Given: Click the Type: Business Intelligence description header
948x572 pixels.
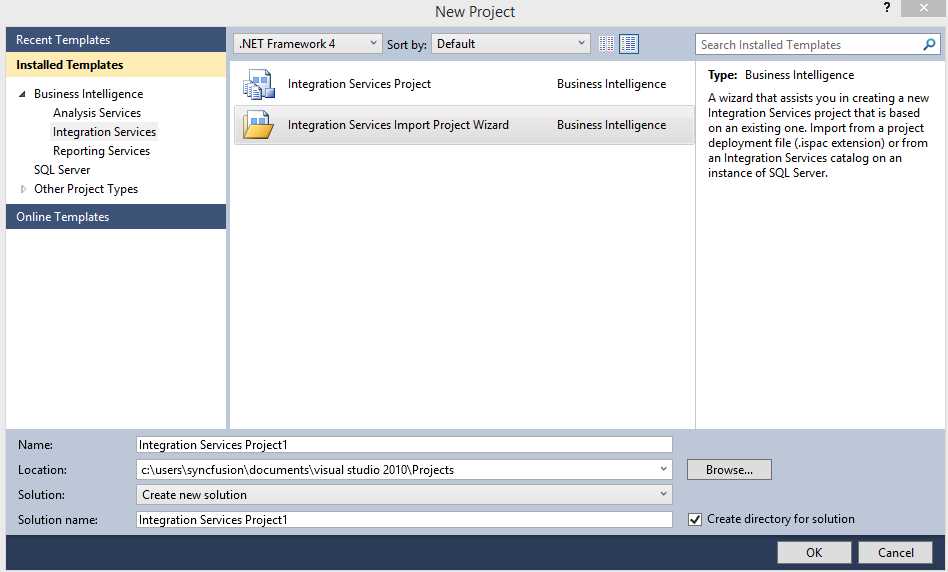Looking at the screenshot, I should (781, 75).
